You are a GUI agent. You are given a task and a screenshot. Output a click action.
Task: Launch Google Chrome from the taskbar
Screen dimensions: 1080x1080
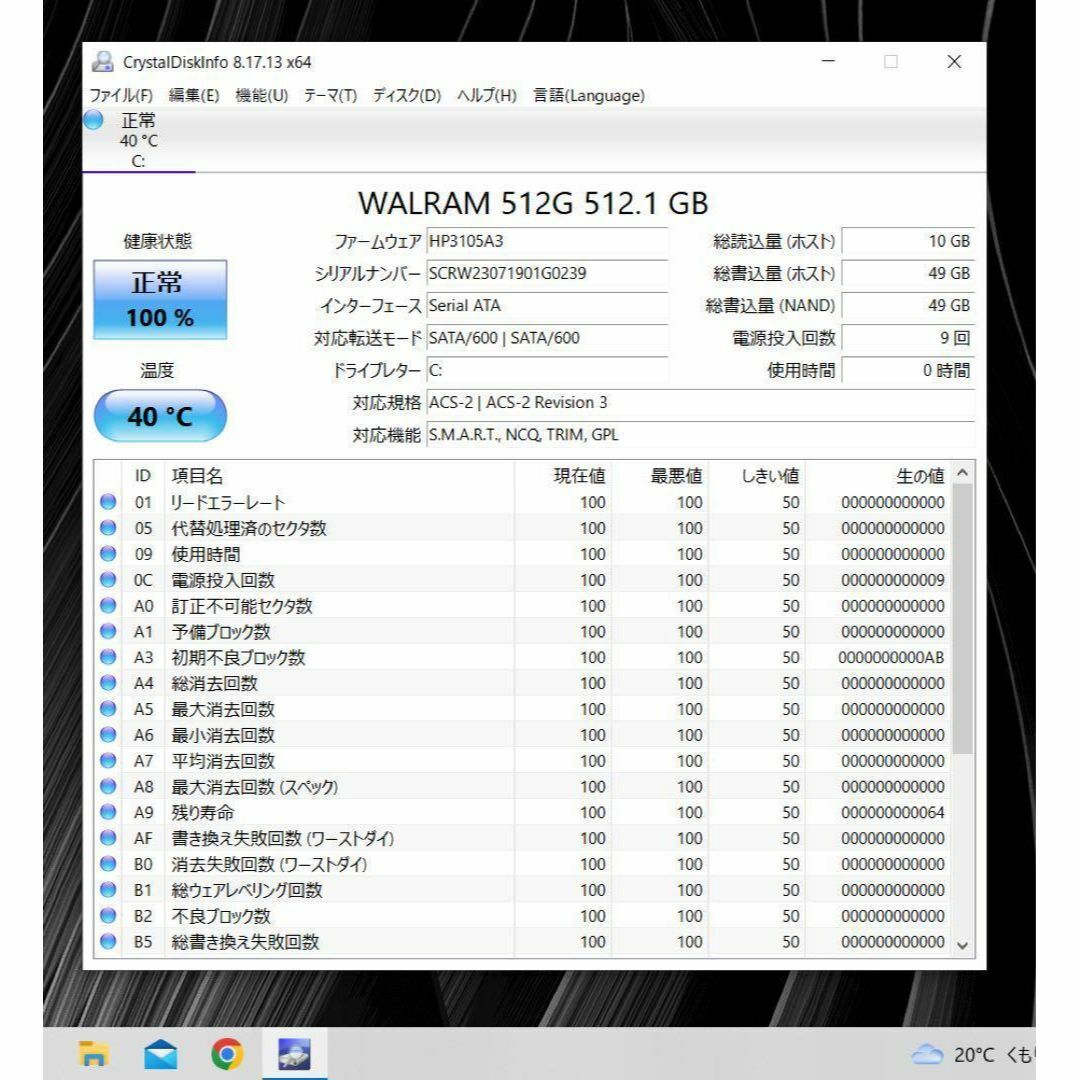coord(227,1054)
